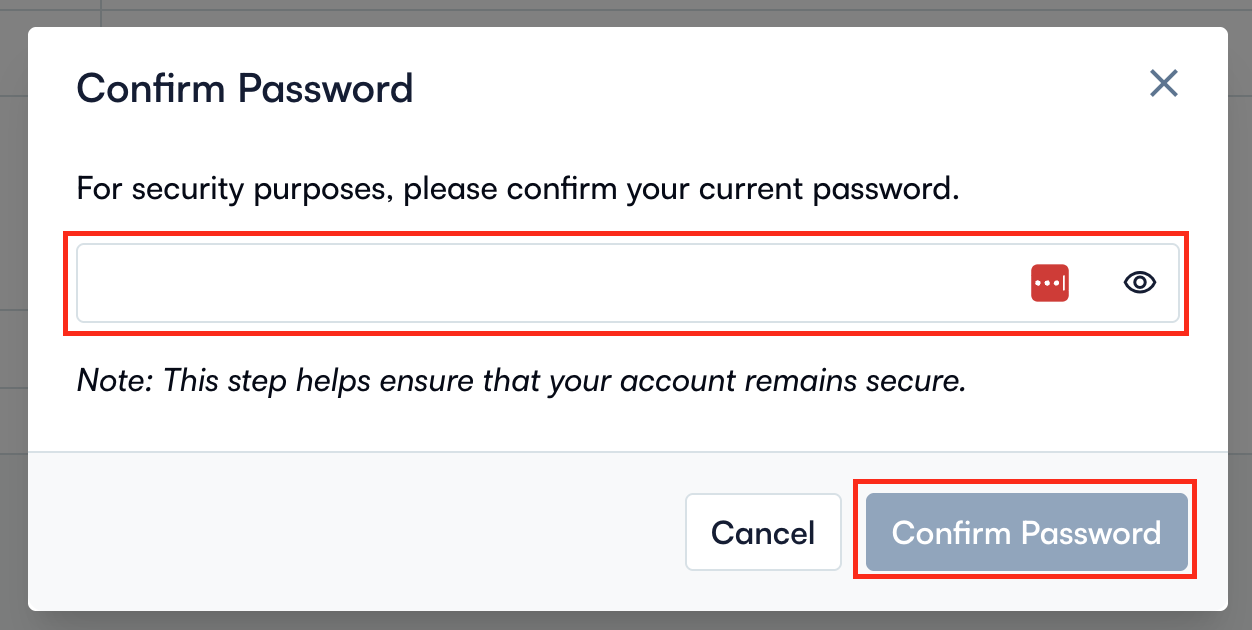Reveal typed password with the eye toggle
This screenshot has width=1252, height=630.
click(1139, 283)
